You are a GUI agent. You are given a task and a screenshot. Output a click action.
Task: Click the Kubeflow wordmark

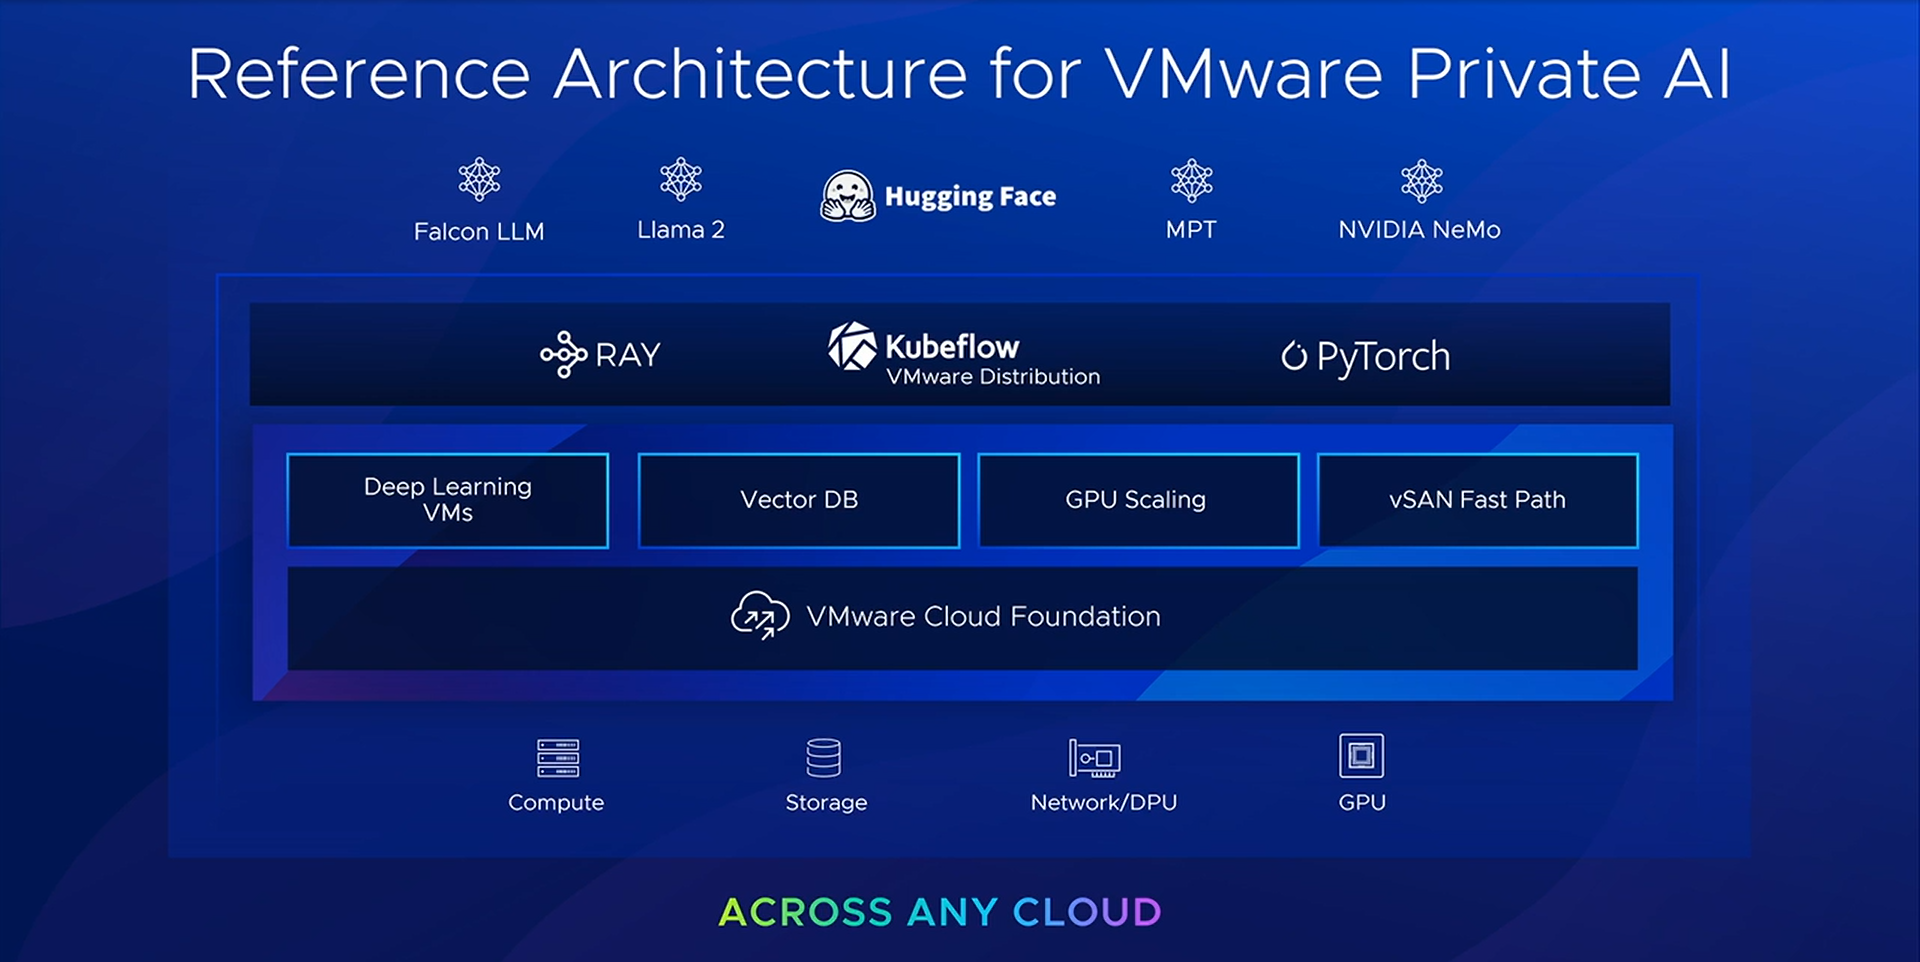(952, 346)
